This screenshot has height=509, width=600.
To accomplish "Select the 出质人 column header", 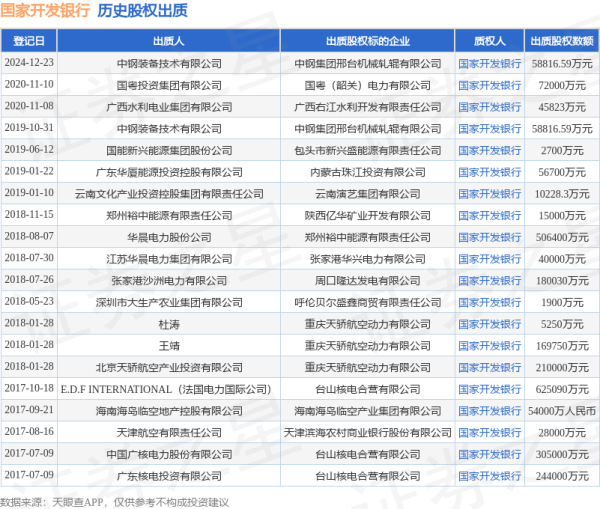I will (169, 41).
